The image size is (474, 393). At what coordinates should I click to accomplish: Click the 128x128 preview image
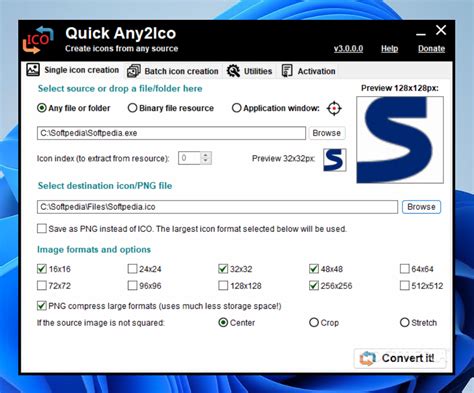coord(400,140)
